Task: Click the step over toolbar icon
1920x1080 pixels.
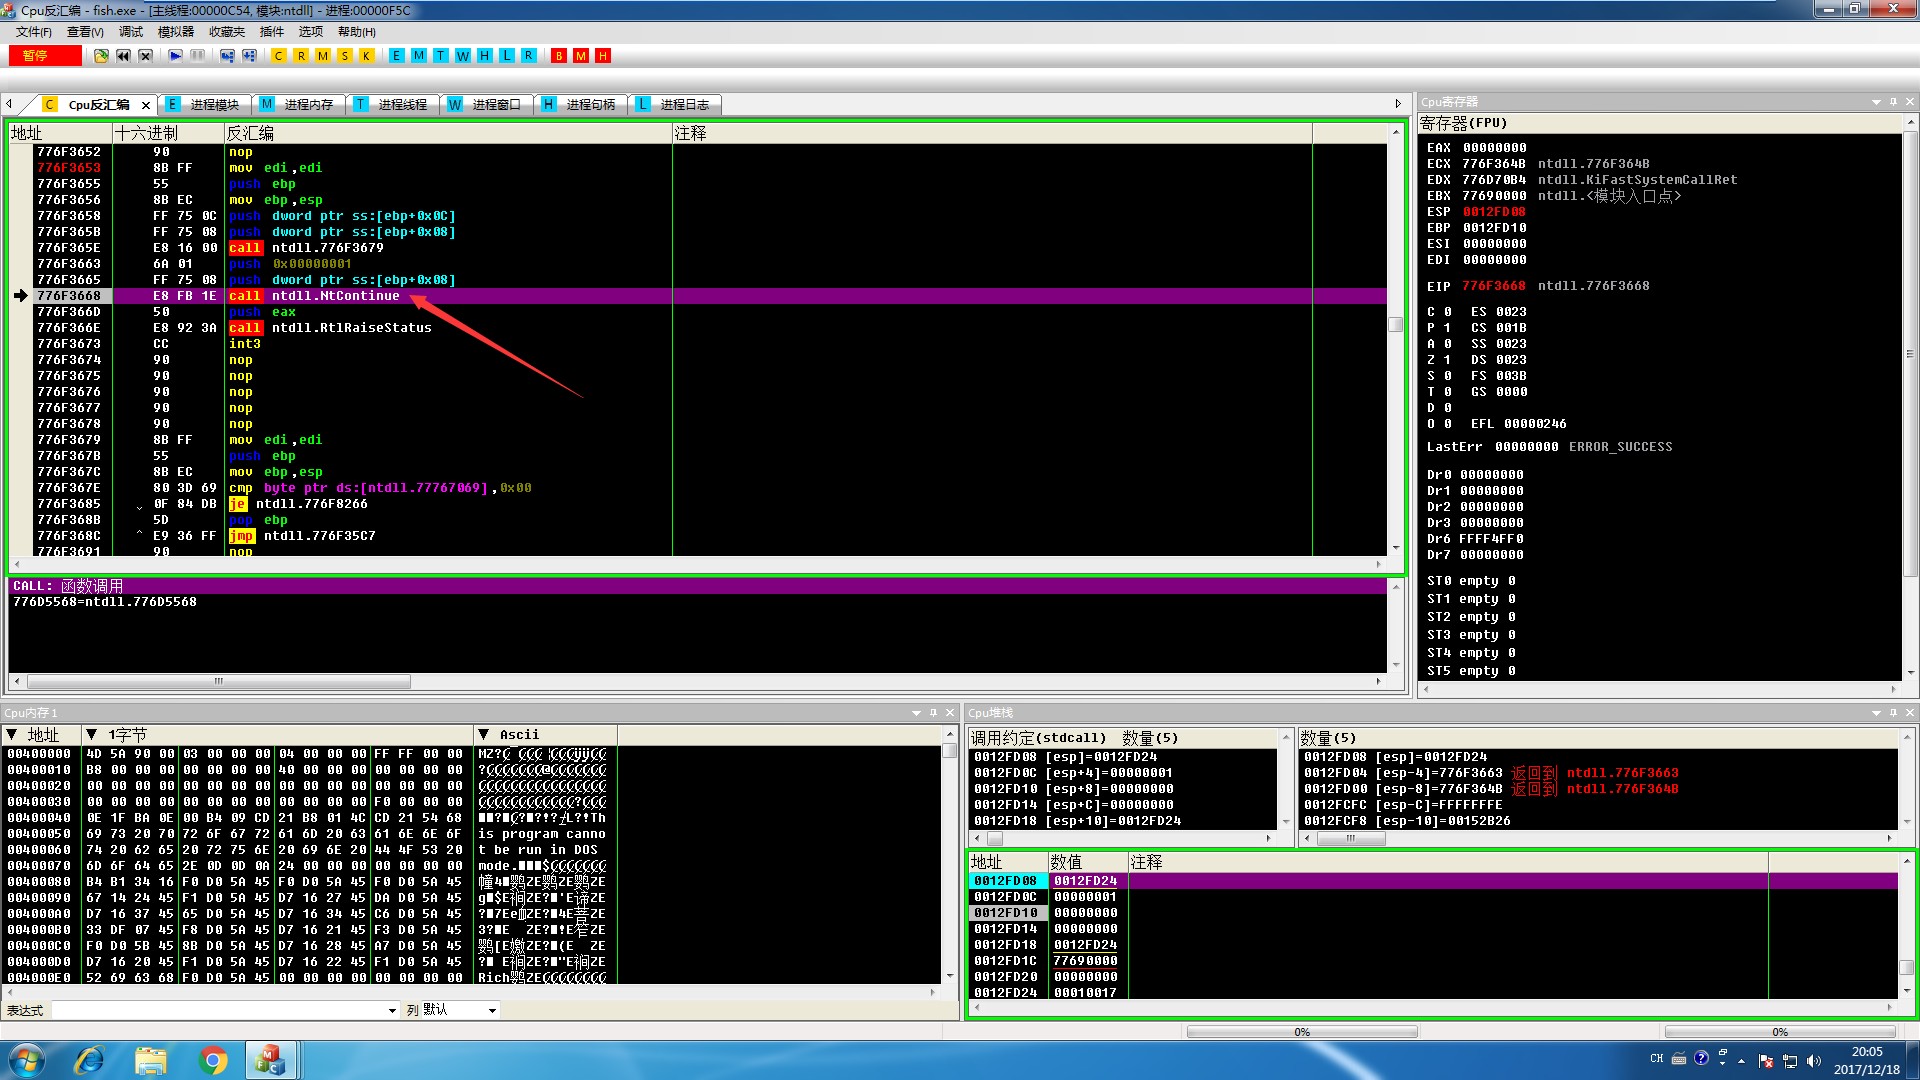Action: [x=249, y=56]
